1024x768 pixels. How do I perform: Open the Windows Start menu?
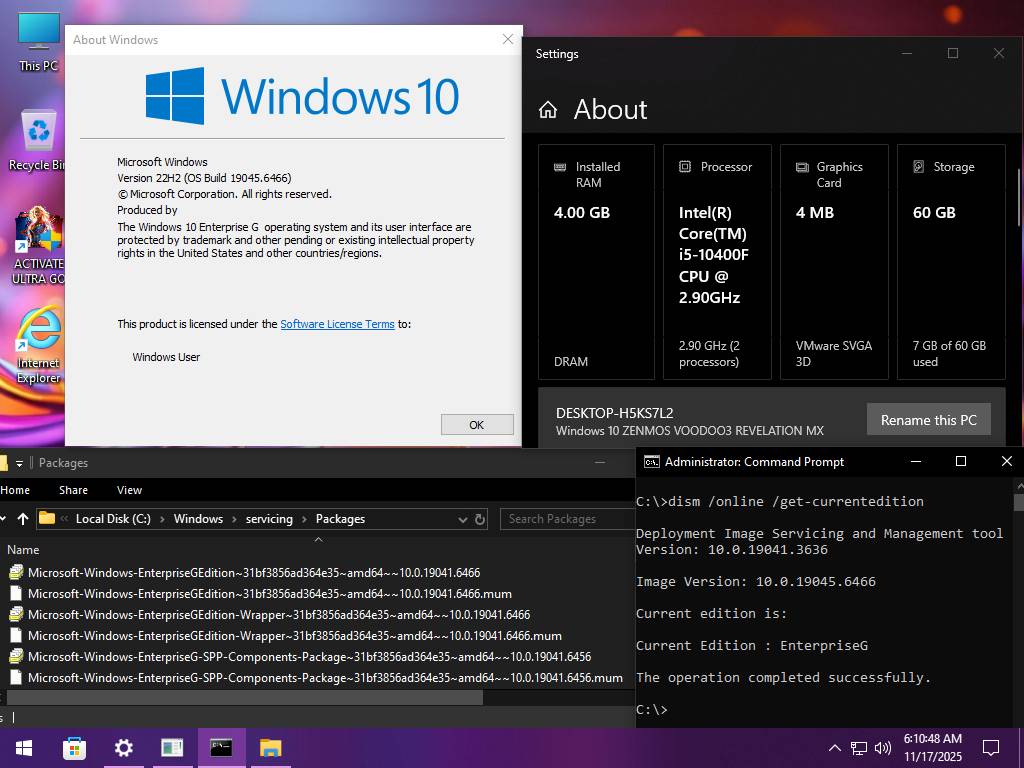coord(24,748)
